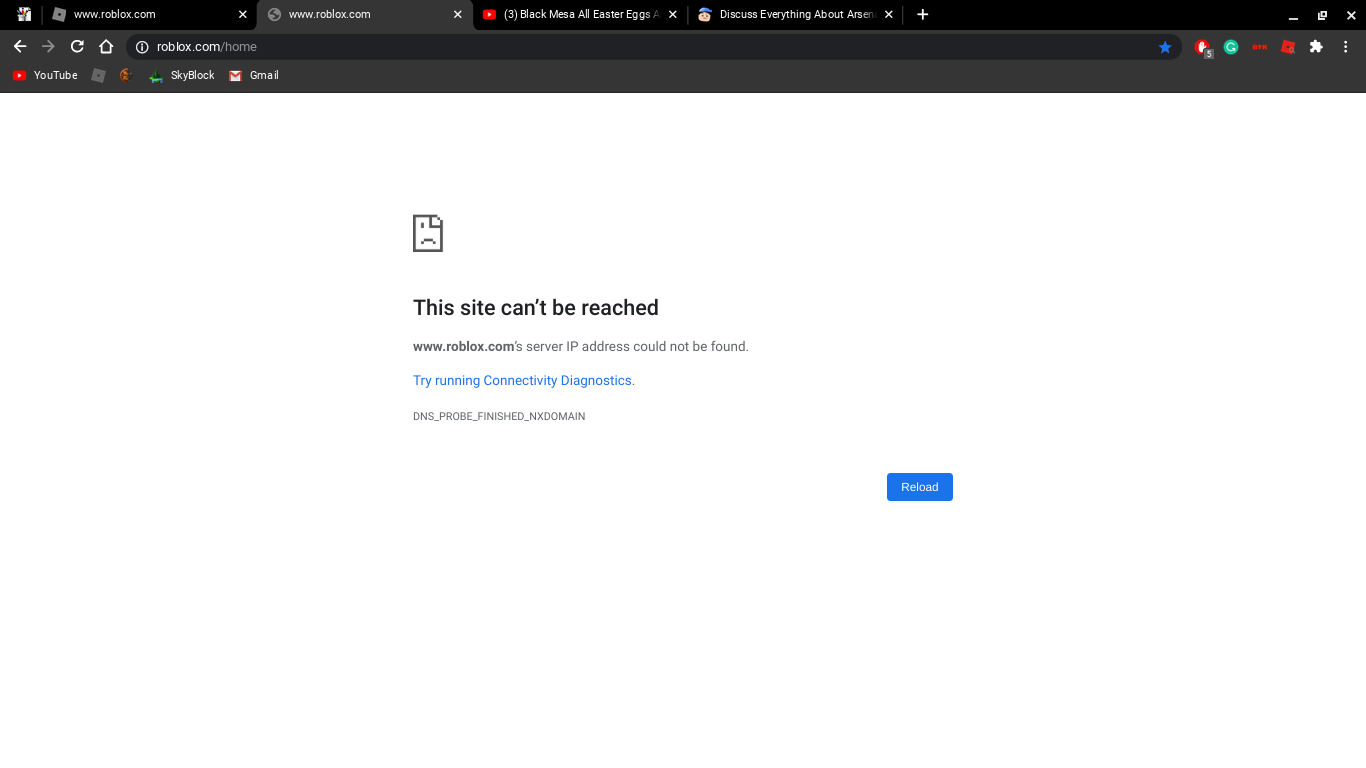Click the blue bookmark star icon
Screen dimensions: 1366x768
pyautogui.click(x=1165, y=47)
